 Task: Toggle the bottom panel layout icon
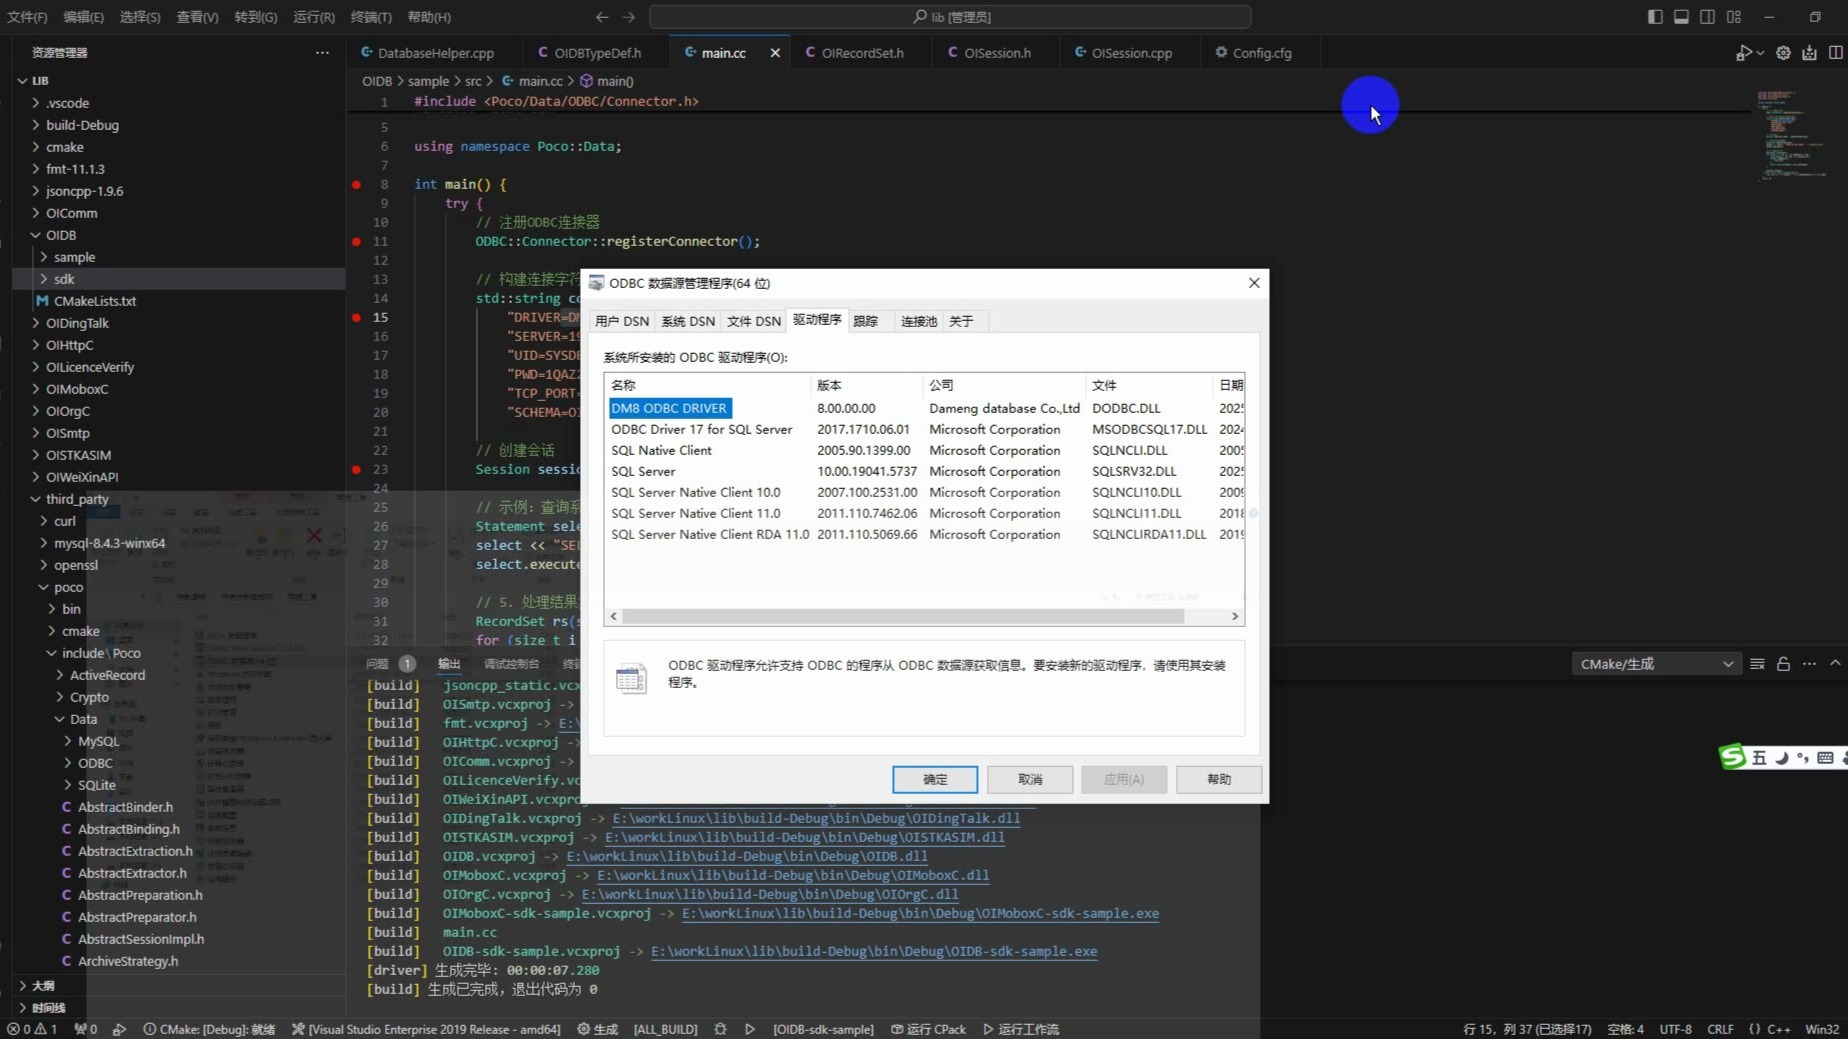pos(1681,17)
